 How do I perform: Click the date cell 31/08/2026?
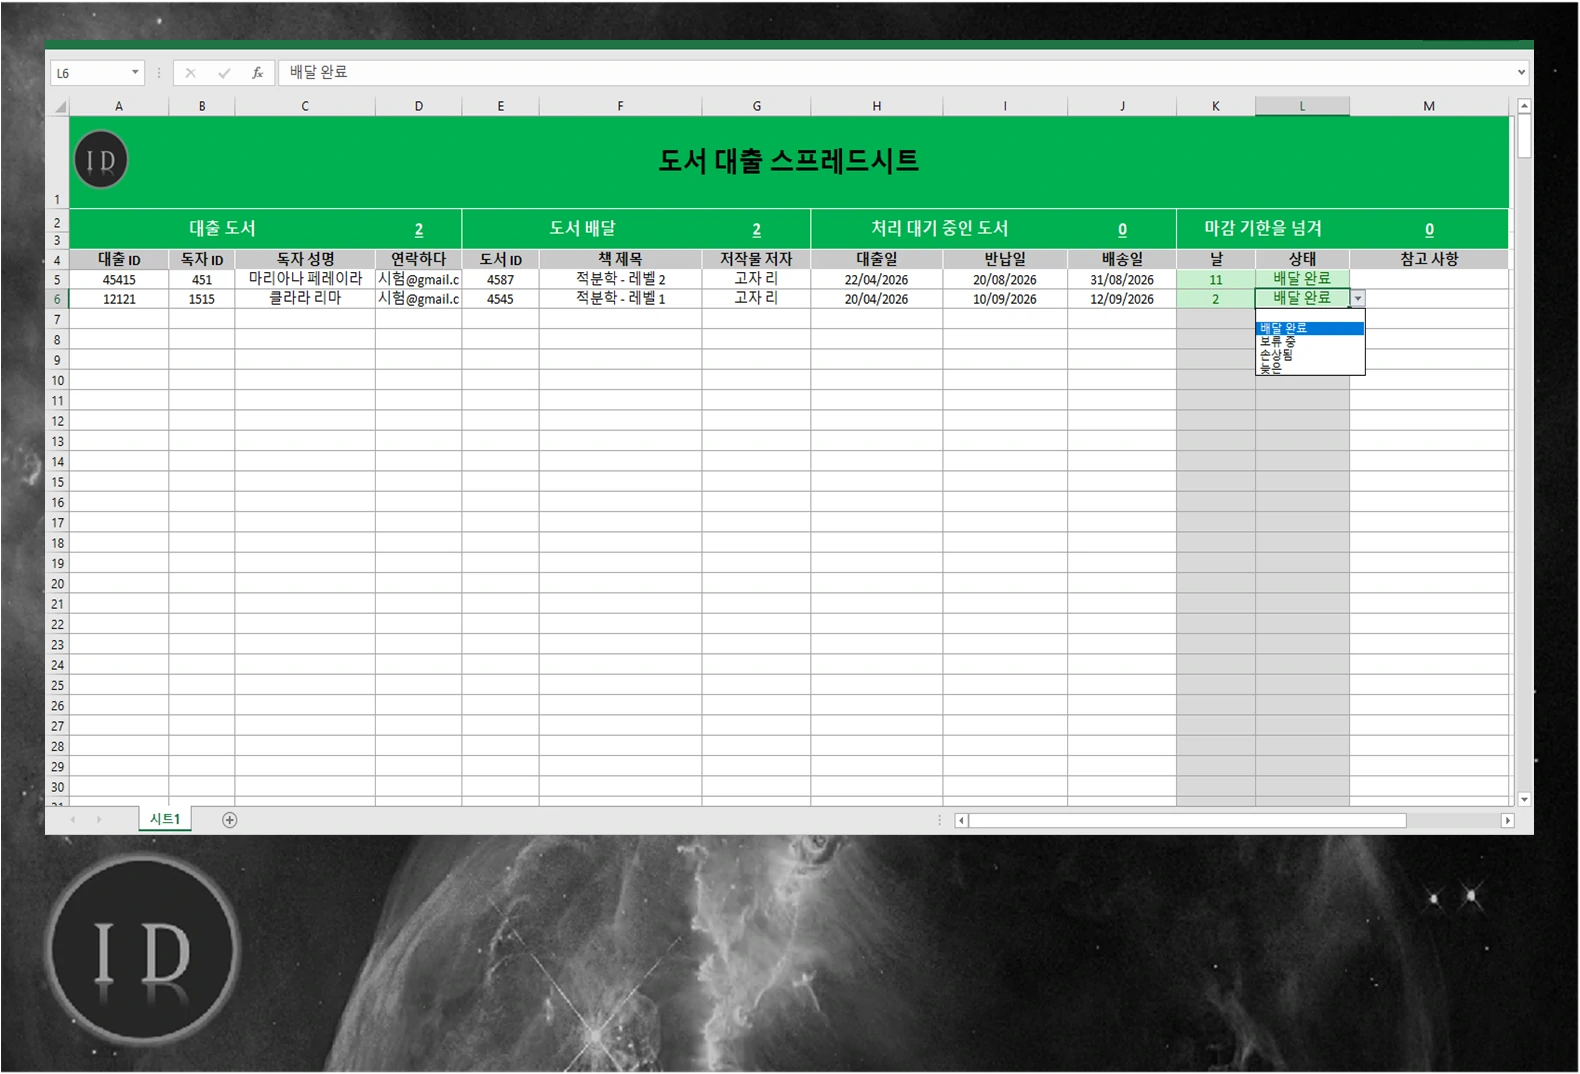tap(1122, 280)
